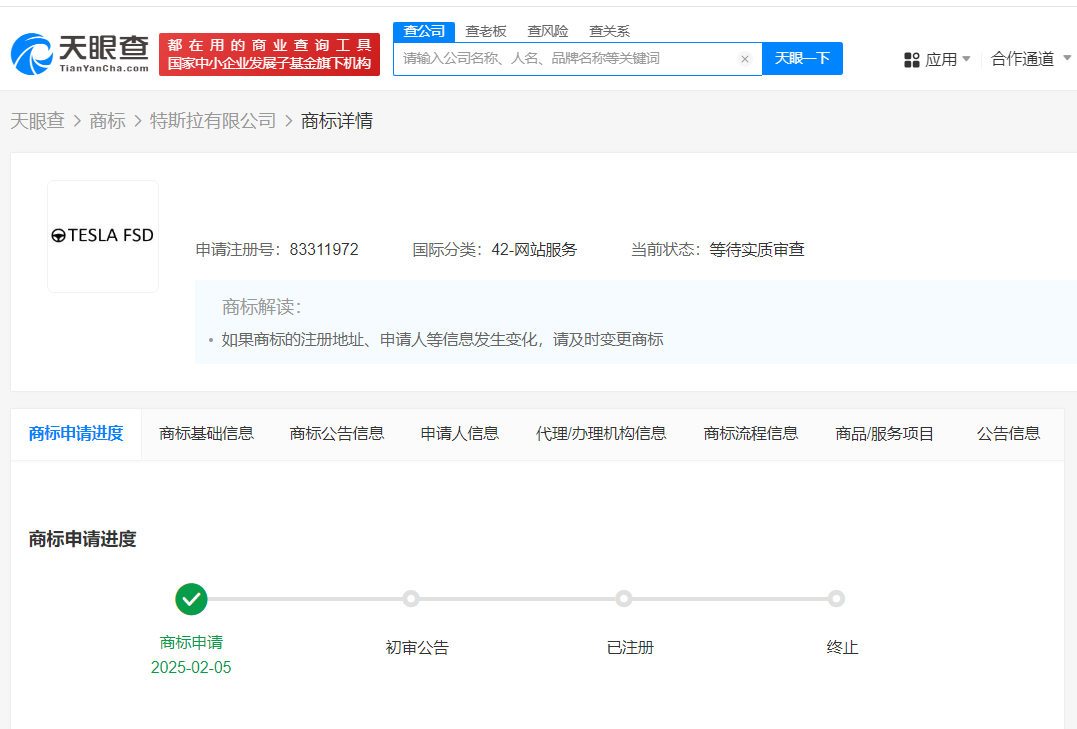Open the 申请人信息 tab
This screenshot has width=1077, height=729.
459,434
